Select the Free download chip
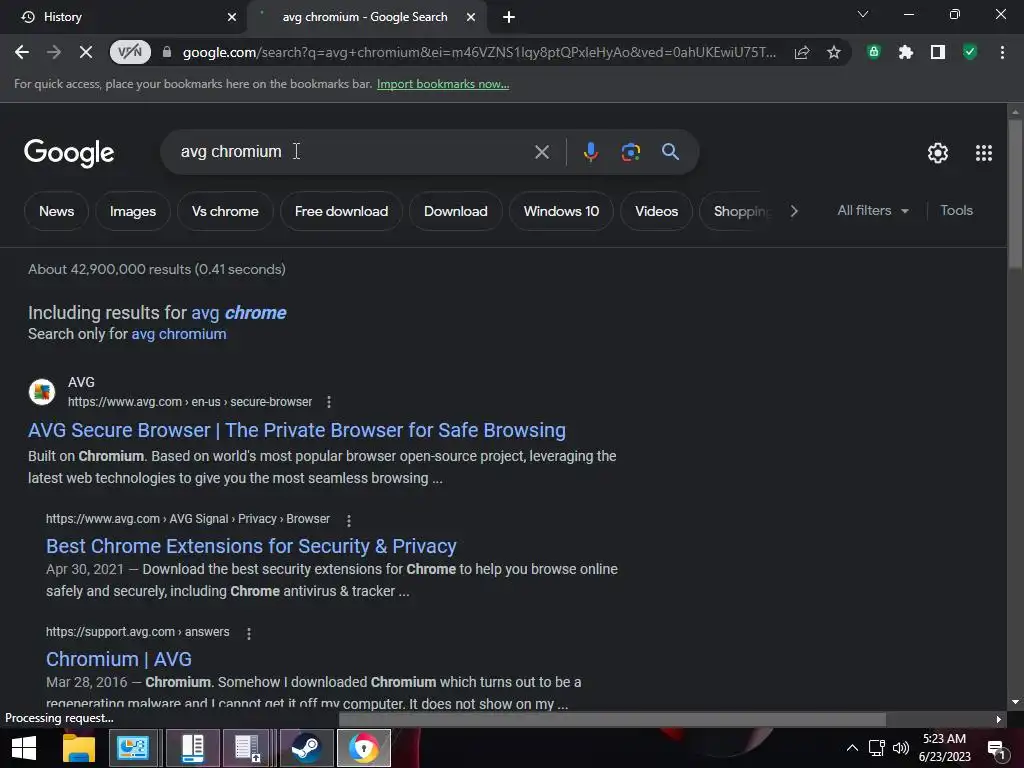This screenshot has width=1024, height=768. click(x=341, y=211)
